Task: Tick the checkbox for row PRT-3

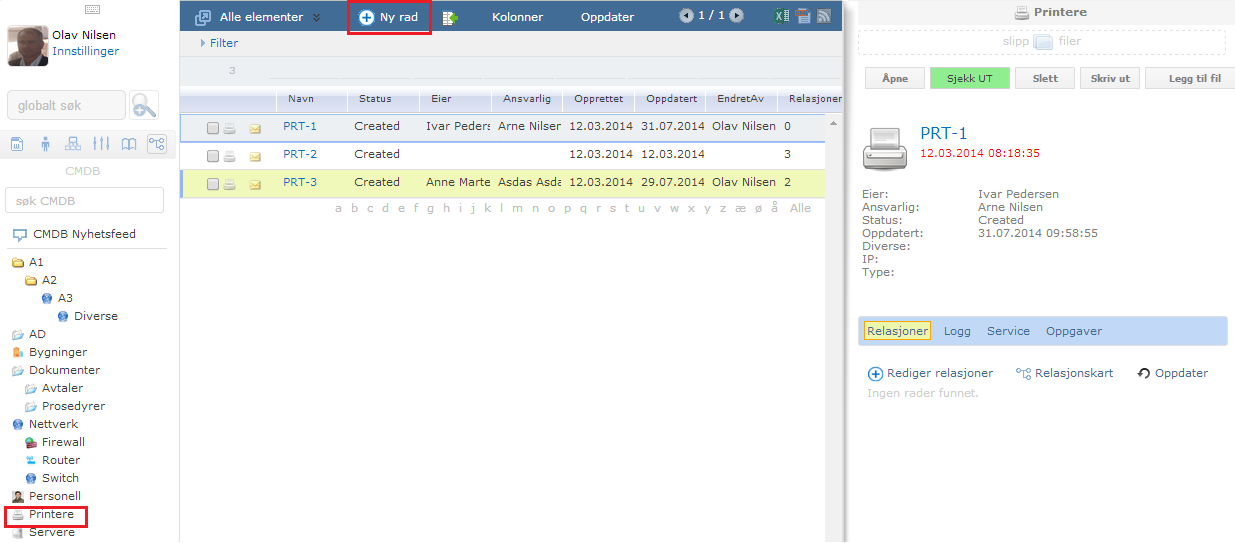Action: point(213,184)
